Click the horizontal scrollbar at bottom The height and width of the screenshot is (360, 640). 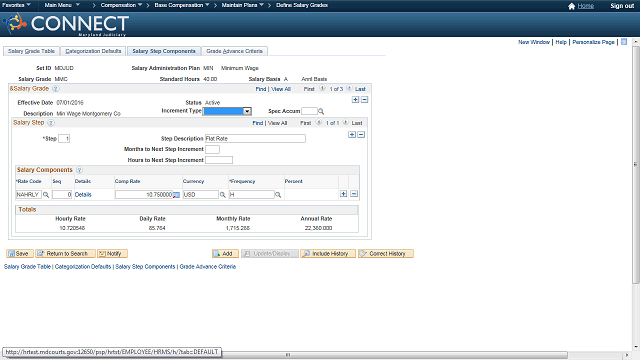(x=287, y=355)
